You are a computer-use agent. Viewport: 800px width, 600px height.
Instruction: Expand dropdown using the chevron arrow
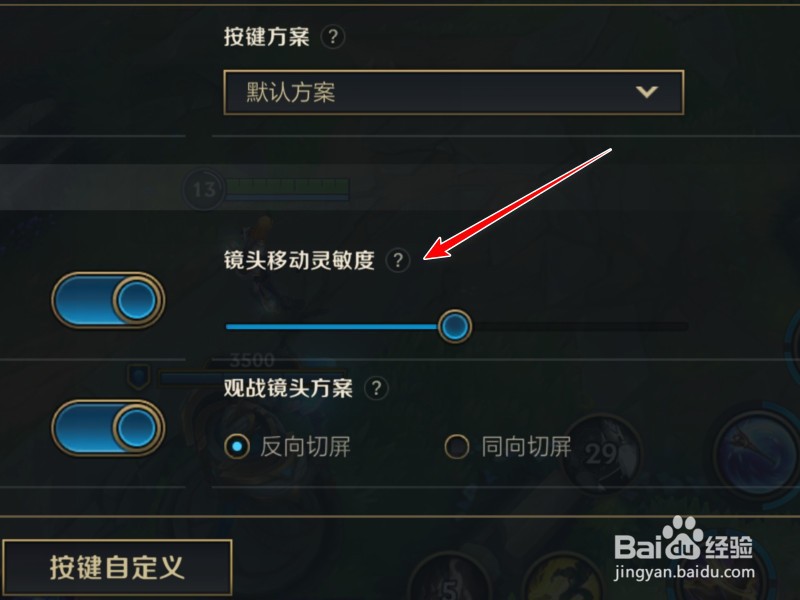(647, 92)
